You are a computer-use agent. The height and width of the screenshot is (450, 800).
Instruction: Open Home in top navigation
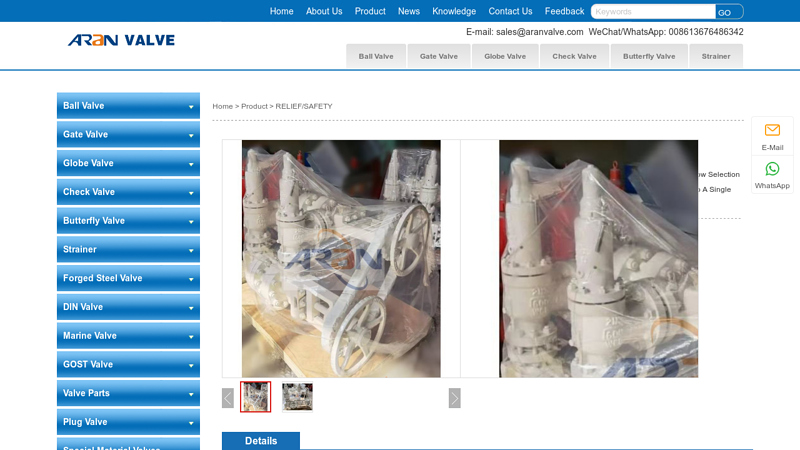click(x=281, y=11)
